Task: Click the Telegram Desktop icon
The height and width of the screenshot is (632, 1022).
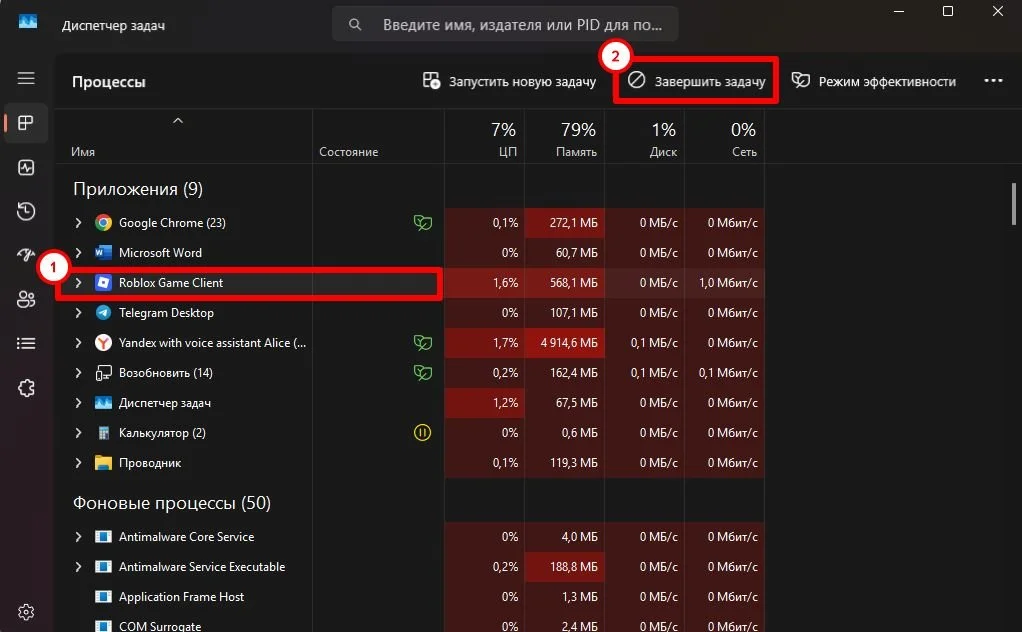Action: pos(103,313)
